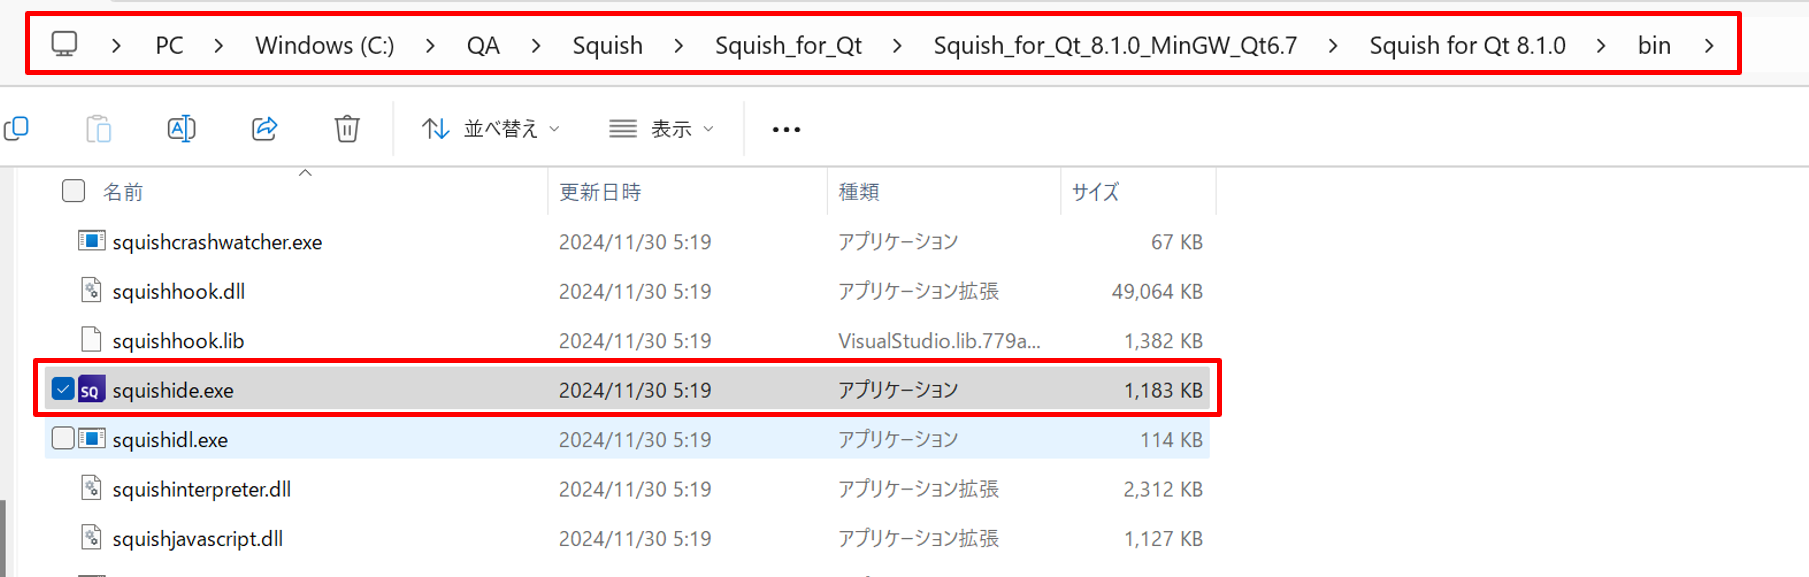Toggle the select-all checkbox beside 名前
Screen dimensions: 1809x577
point(73,191)
